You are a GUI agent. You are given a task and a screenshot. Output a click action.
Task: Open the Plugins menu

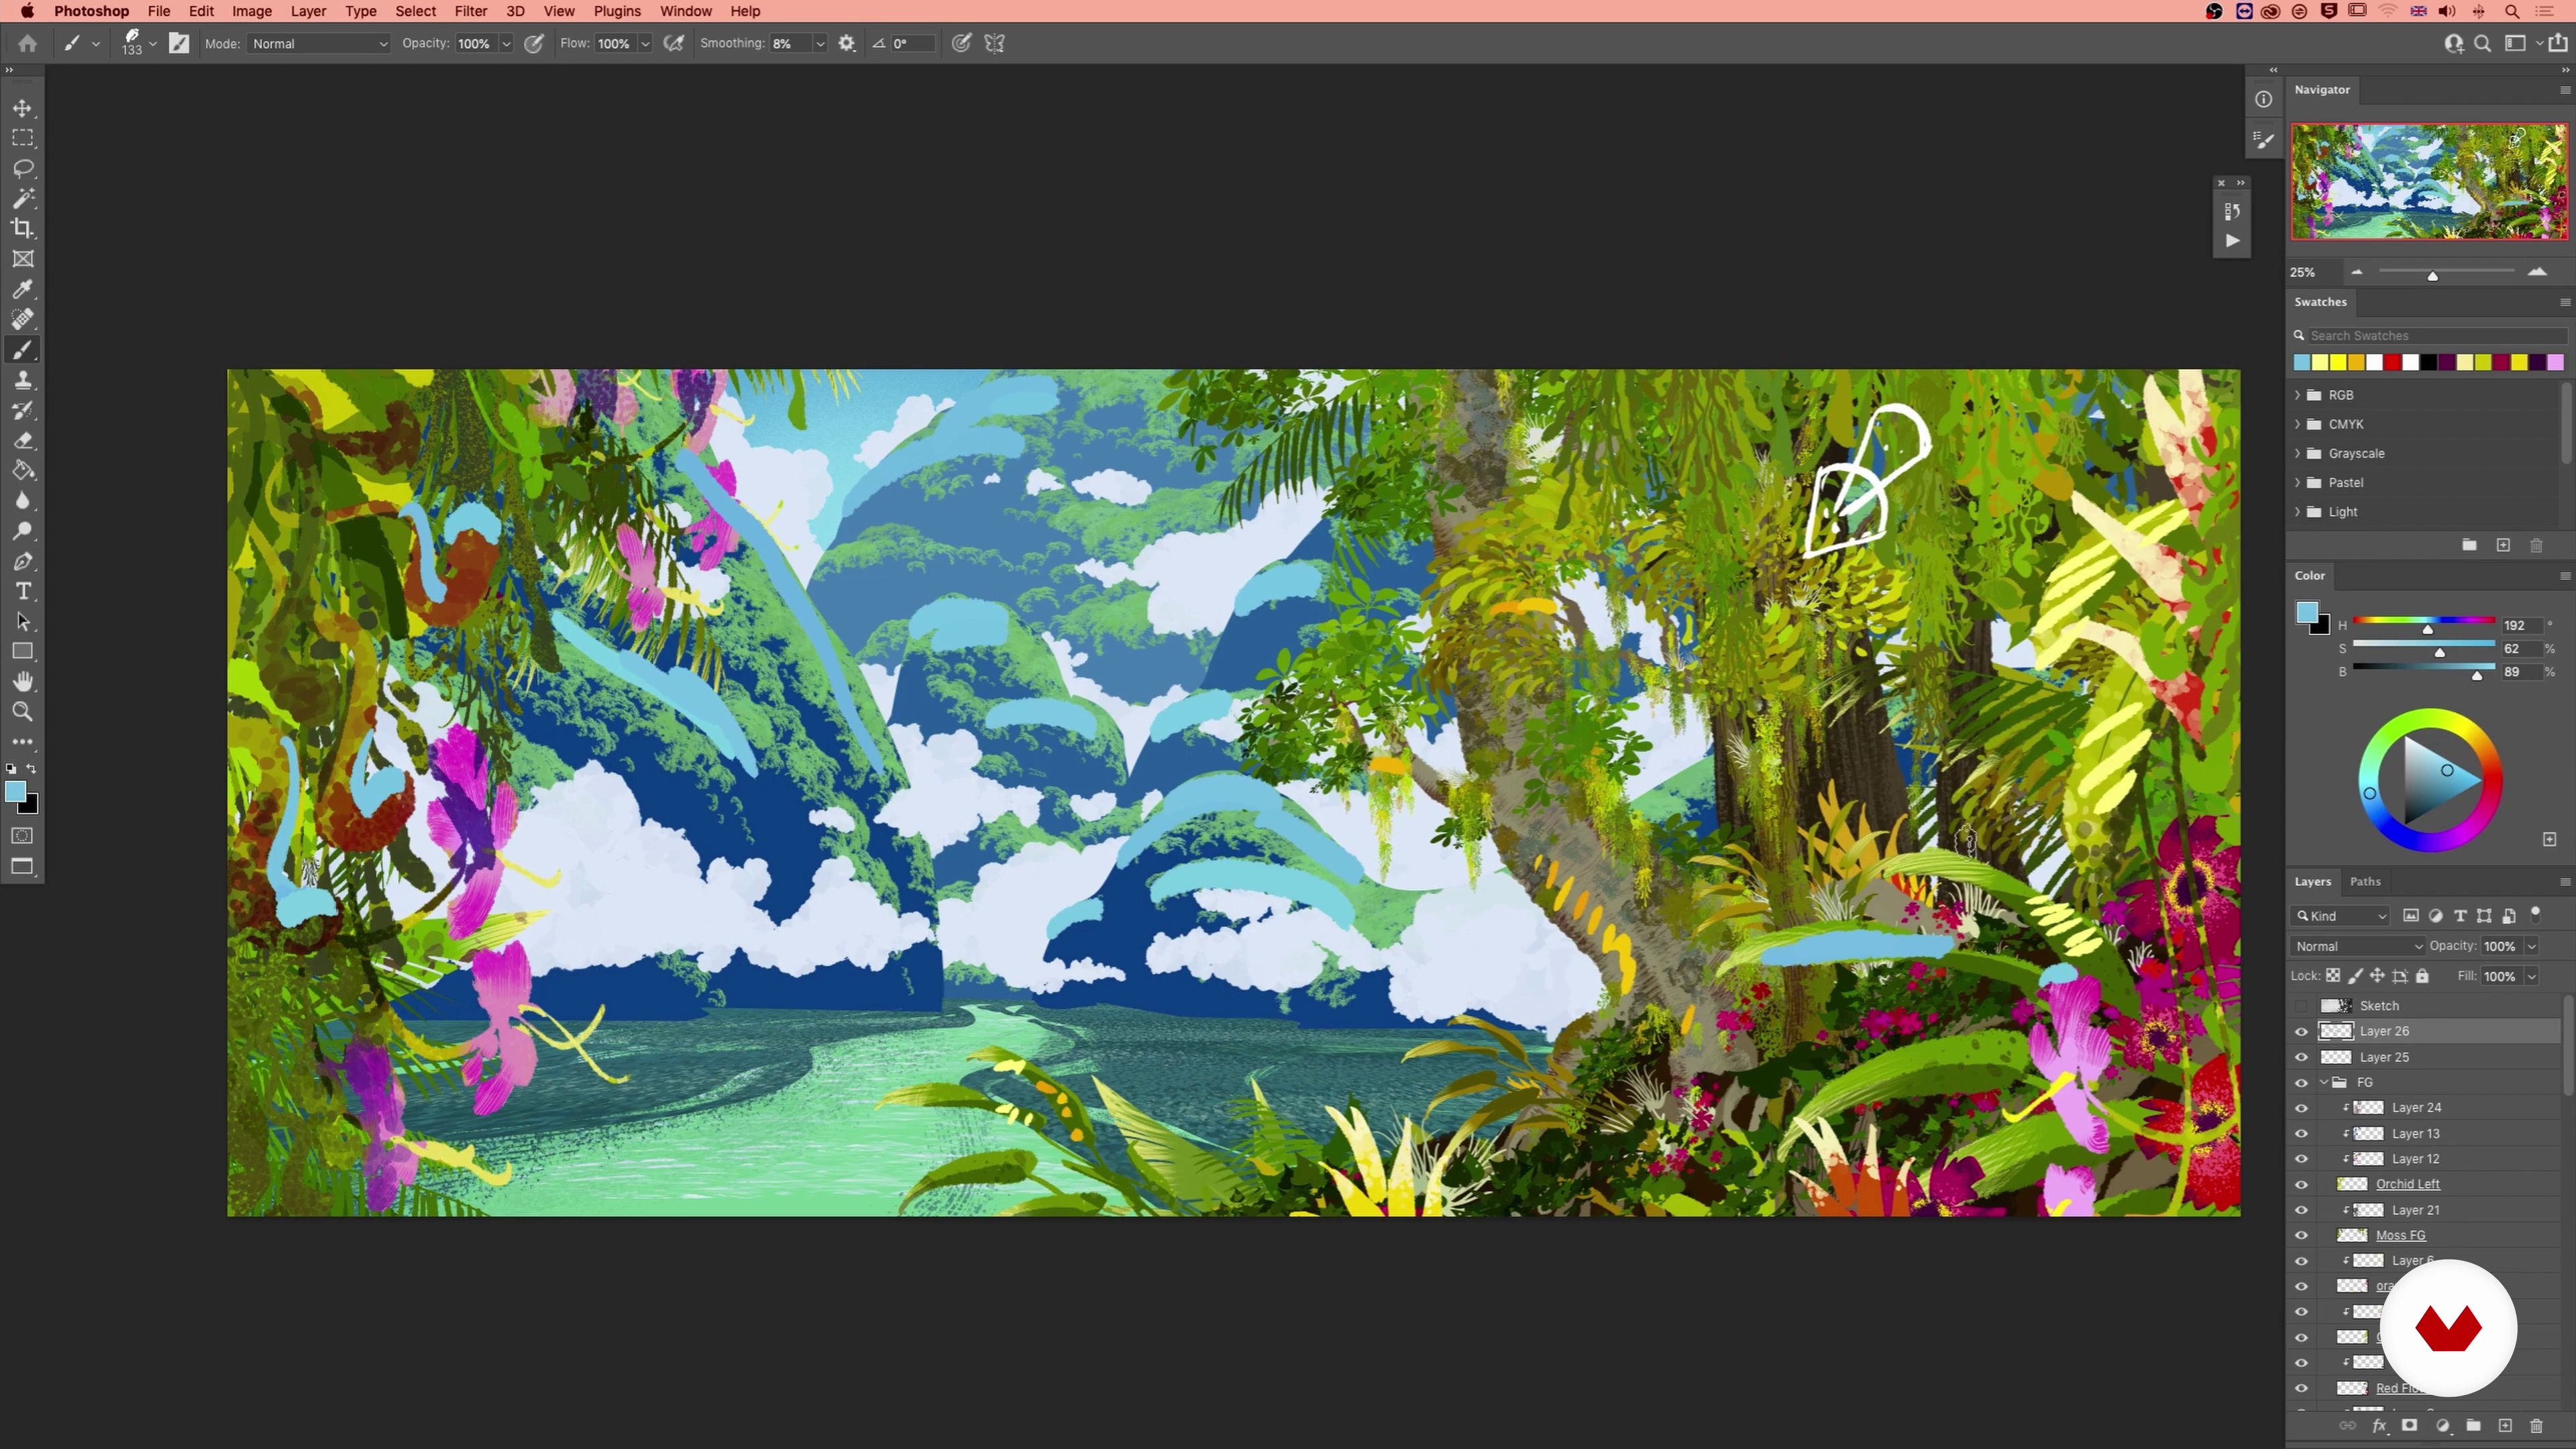pos(617,11)
